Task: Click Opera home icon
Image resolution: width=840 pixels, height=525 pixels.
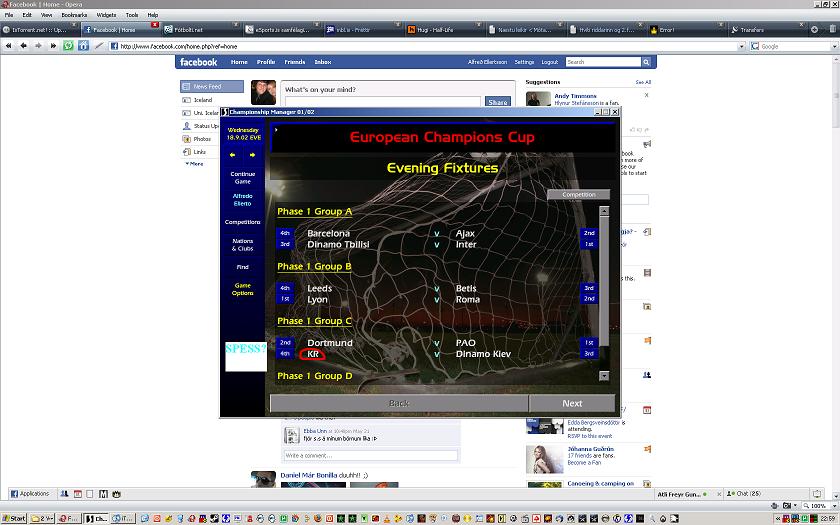Action: (84, 46)
